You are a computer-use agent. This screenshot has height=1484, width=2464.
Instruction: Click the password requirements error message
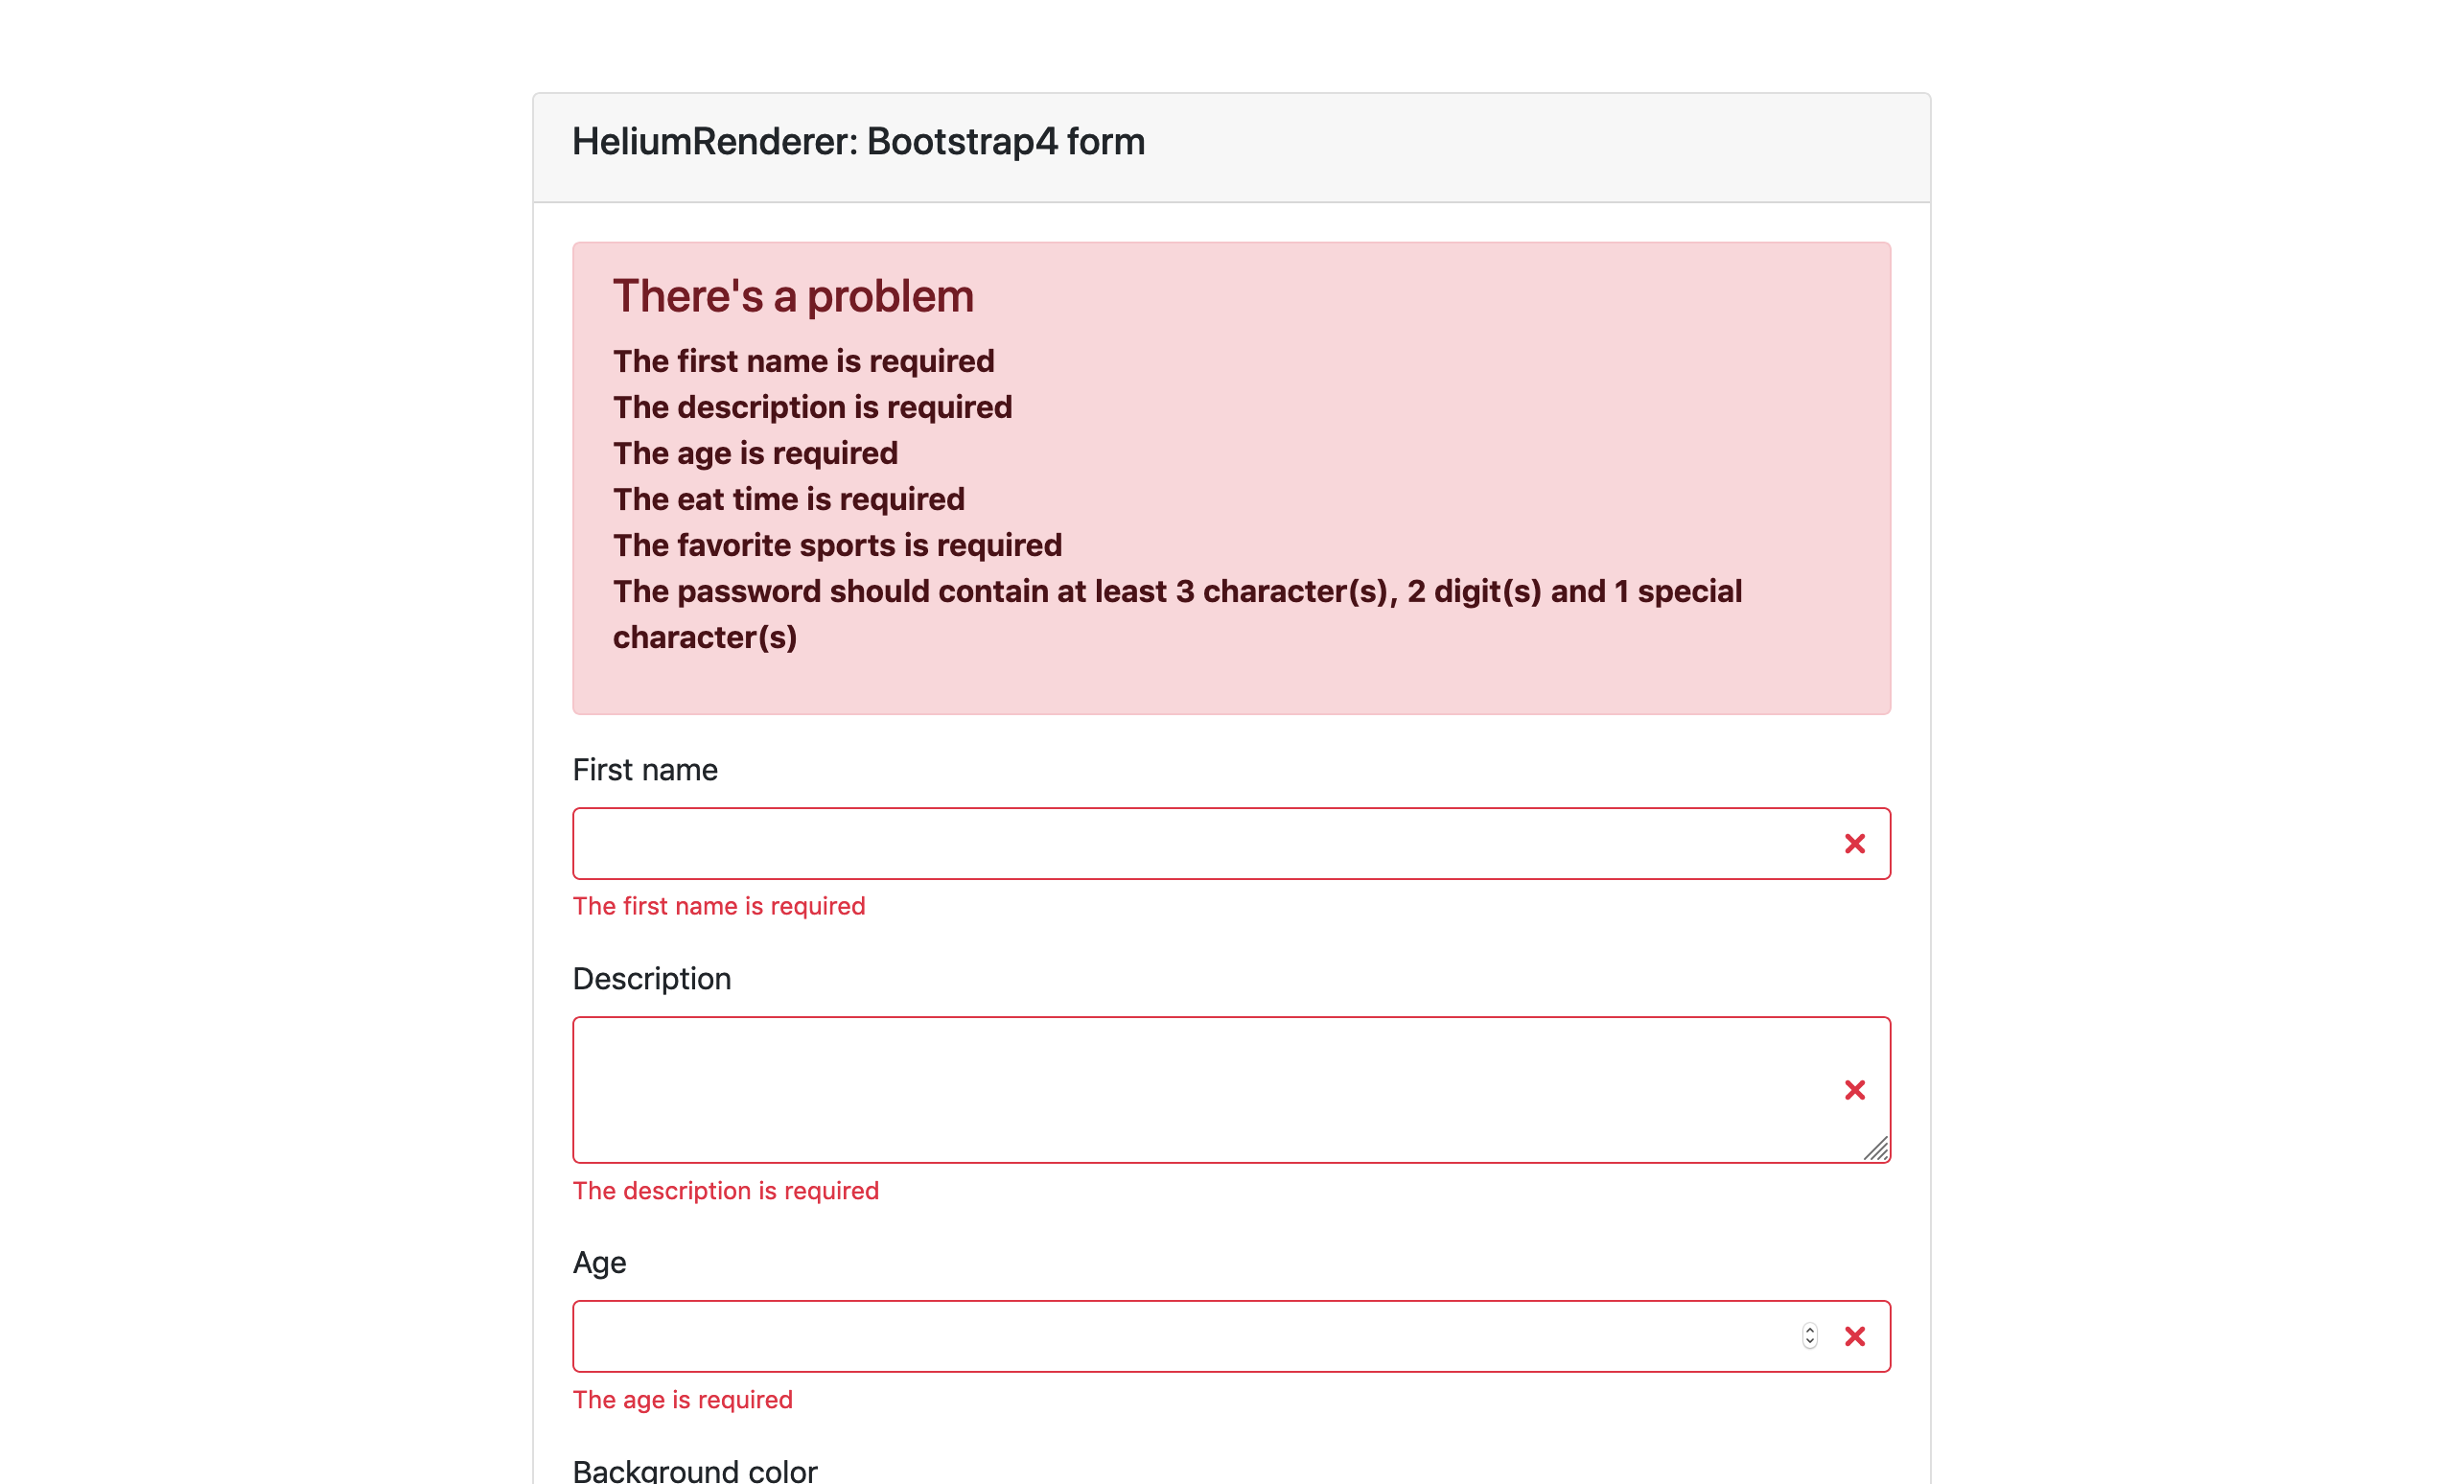coord(1177,591)
